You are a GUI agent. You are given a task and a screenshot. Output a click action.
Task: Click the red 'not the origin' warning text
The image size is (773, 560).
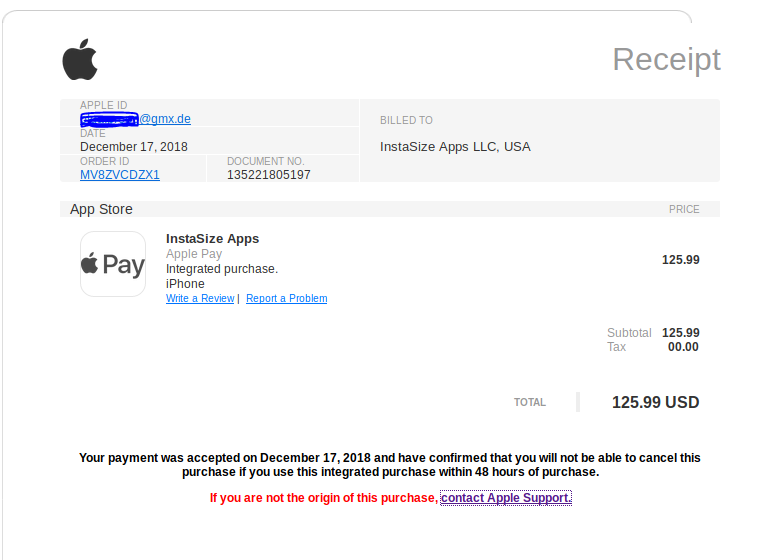pos(323,498)
